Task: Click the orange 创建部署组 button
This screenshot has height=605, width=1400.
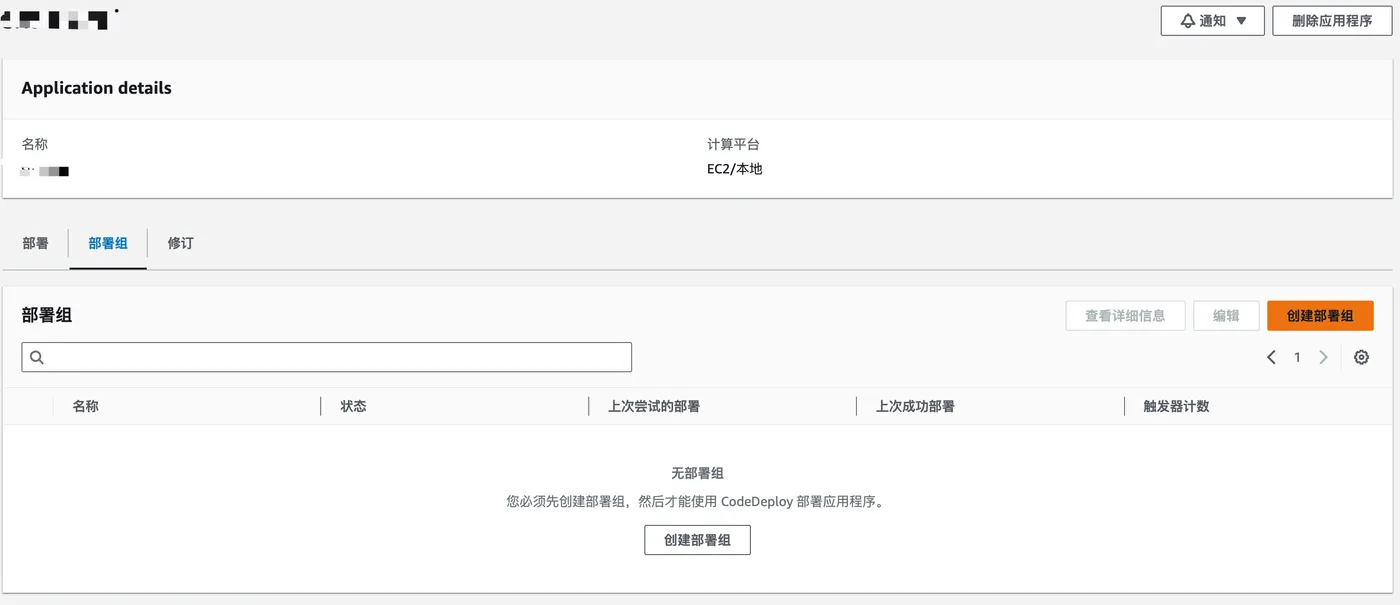Action: 1320,316
